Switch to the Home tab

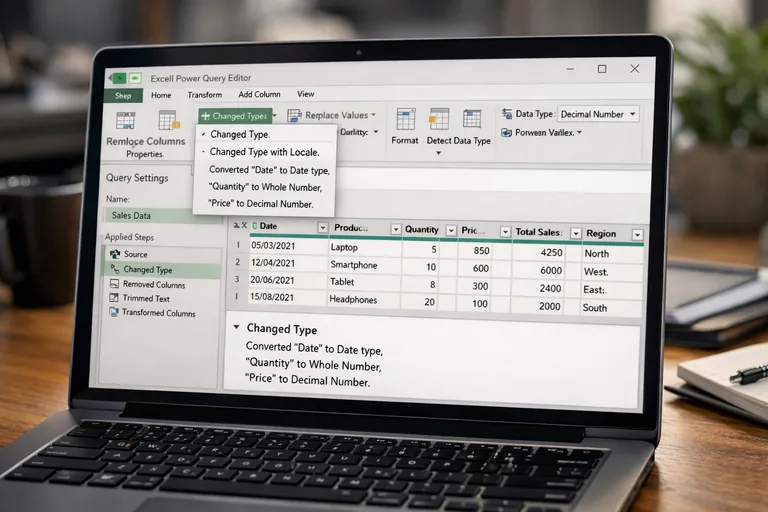coord(161,95)
